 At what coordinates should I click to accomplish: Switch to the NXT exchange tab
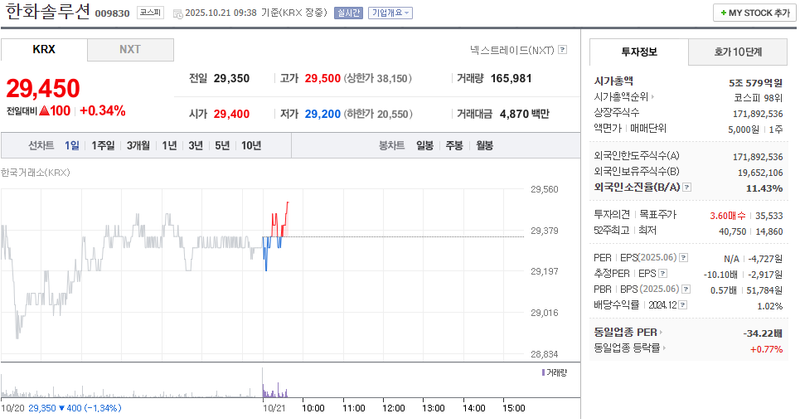pyautogui.click(x=130, y=49)
